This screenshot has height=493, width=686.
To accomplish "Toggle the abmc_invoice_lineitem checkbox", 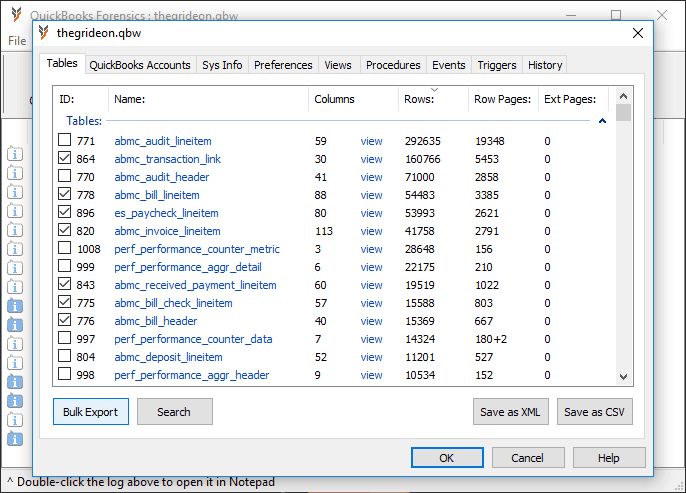I will click(64, 230).
